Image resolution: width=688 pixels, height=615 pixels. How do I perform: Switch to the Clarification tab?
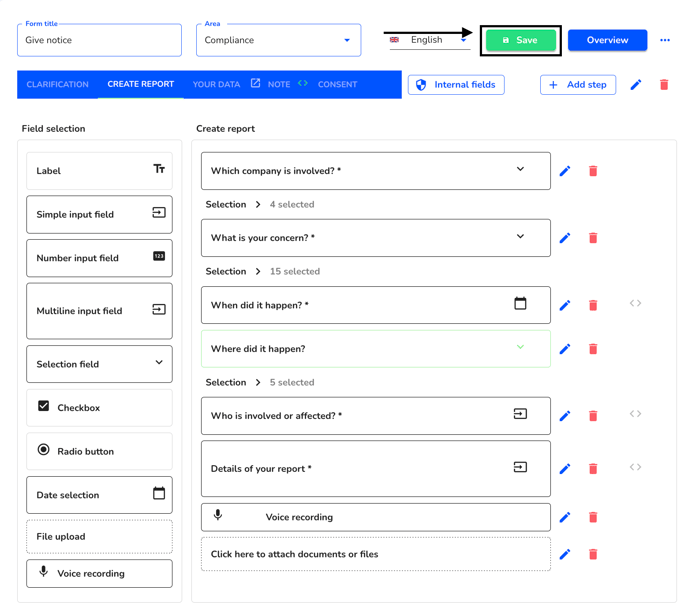(57, 84)
